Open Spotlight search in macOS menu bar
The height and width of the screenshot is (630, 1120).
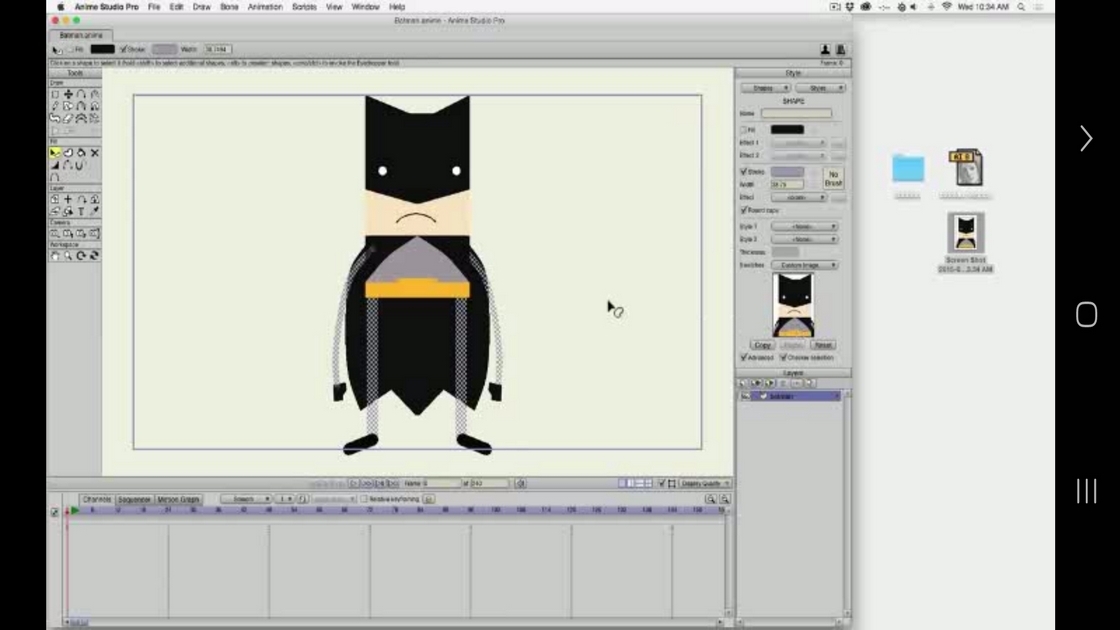click(1021, 6)
